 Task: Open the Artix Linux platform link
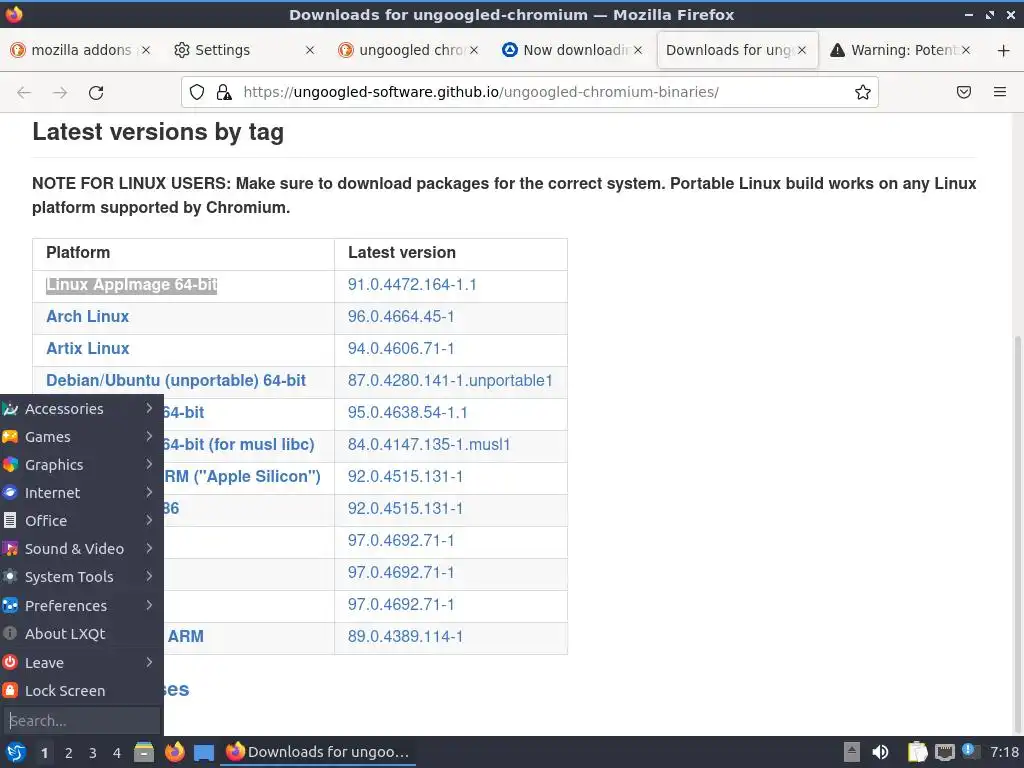(88, 349)
